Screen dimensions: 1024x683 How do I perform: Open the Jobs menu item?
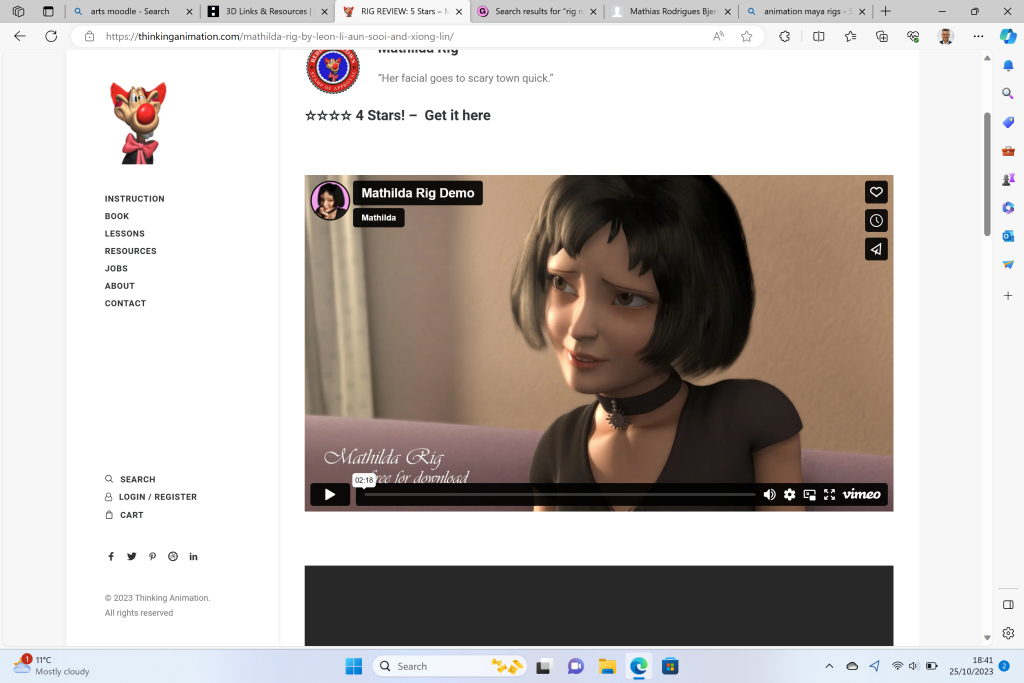(x=116, y=268)
